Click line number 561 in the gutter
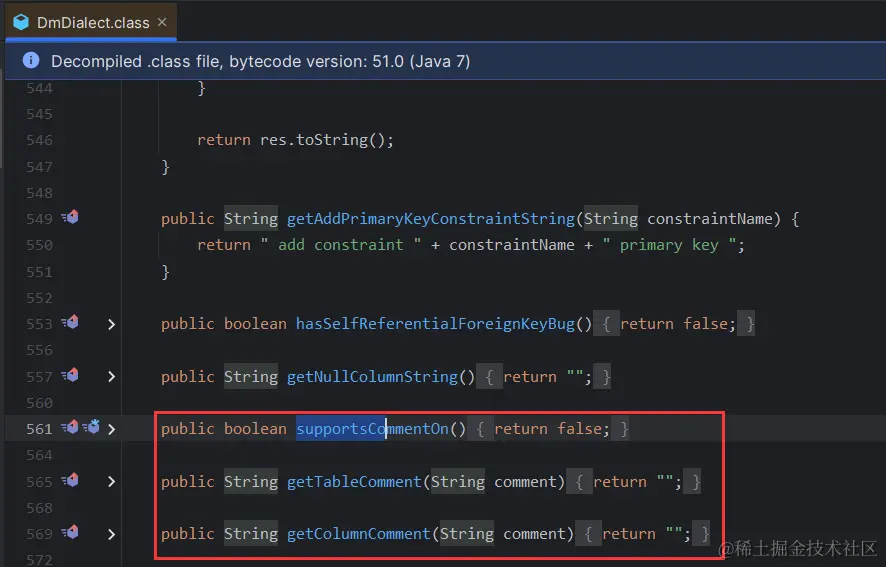Image resolution: width=886 pixels, height=567 pixels. [39, 429]
